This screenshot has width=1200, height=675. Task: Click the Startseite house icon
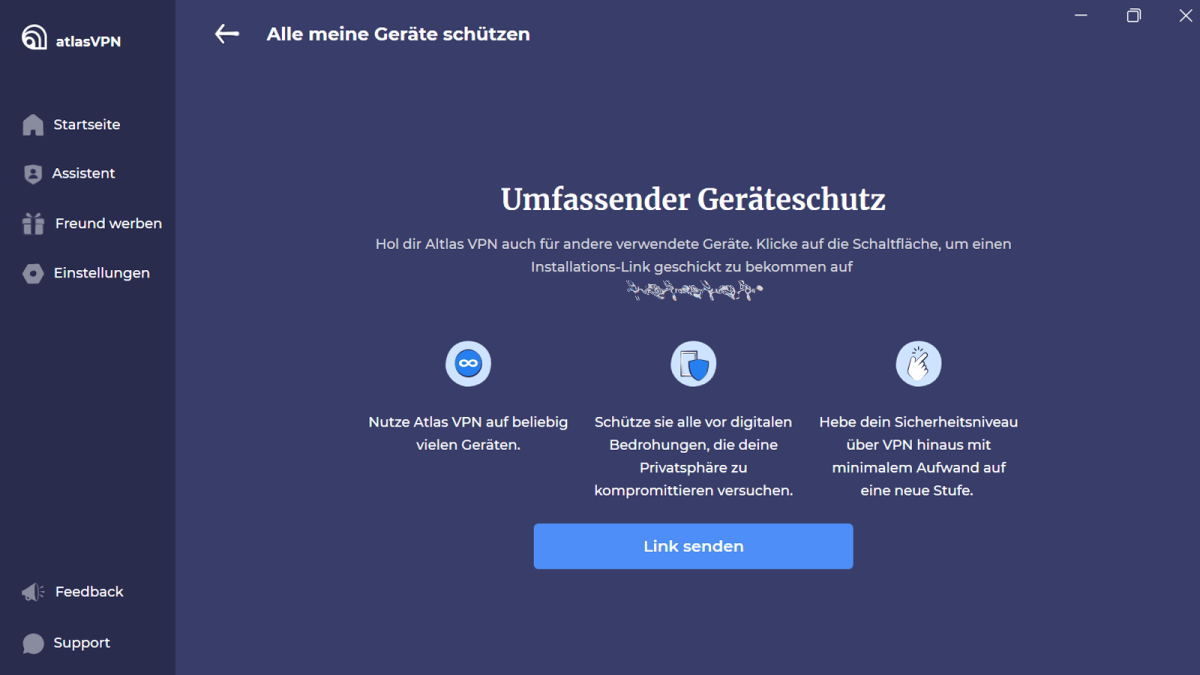(33, 125)
